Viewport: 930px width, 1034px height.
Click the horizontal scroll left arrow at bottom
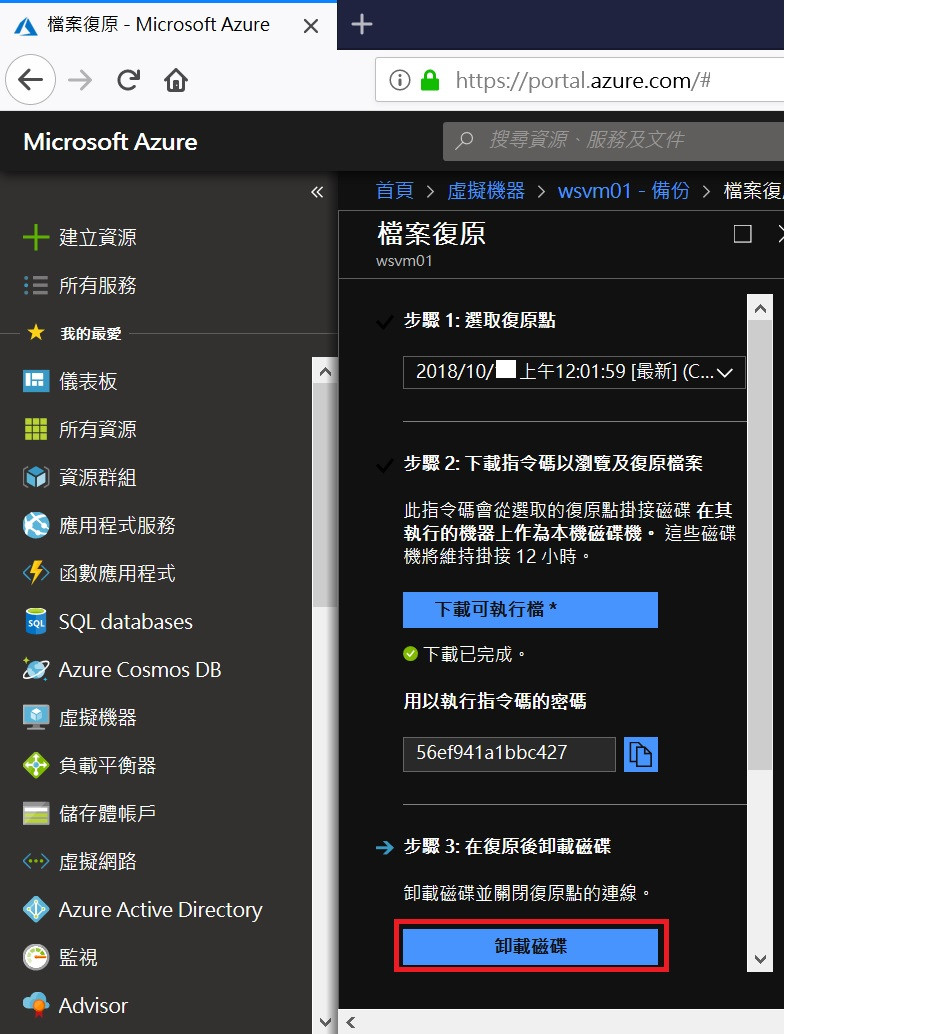pos(351,1023)
